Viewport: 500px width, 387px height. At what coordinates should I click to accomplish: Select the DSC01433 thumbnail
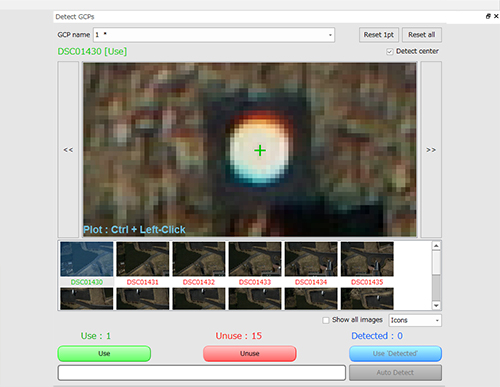pyautogui.click(x=255, y=263)
